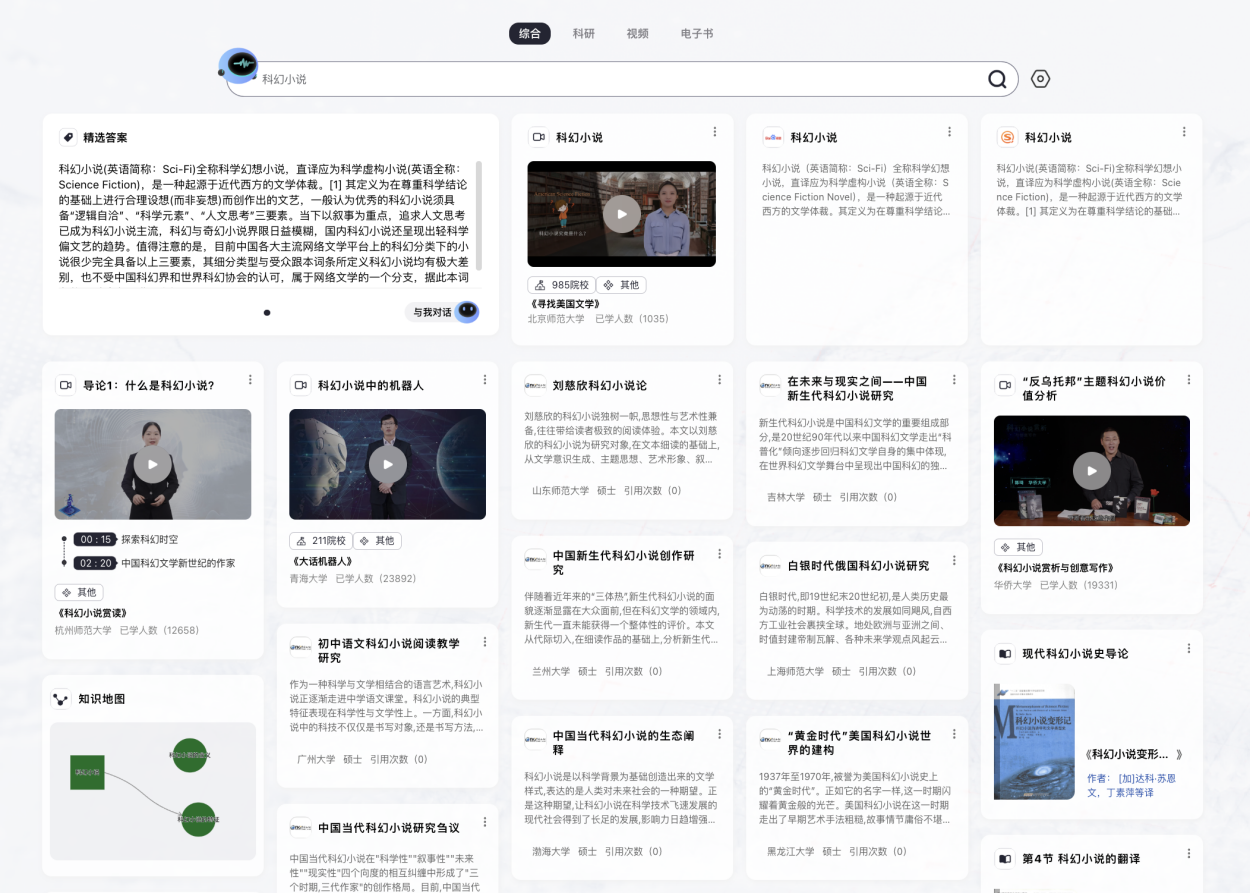Switch to the 视频 tab
This screenshot has height=893, width=1250.
(638, 34)
